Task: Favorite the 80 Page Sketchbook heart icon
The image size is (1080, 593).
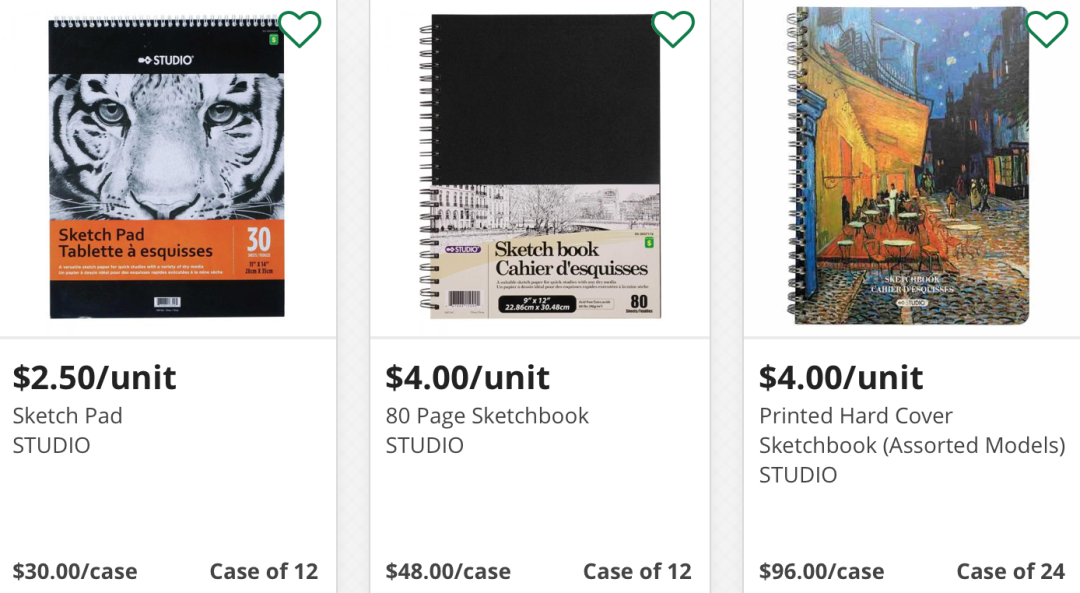Action: (673, 29)
